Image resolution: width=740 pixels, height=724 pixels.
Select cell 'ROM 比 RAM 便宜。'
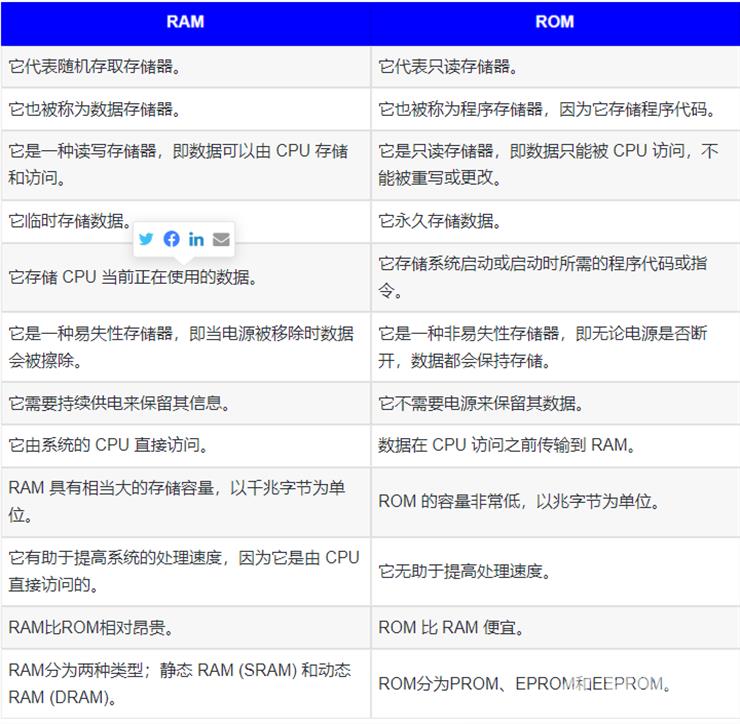tap(555, 628)
